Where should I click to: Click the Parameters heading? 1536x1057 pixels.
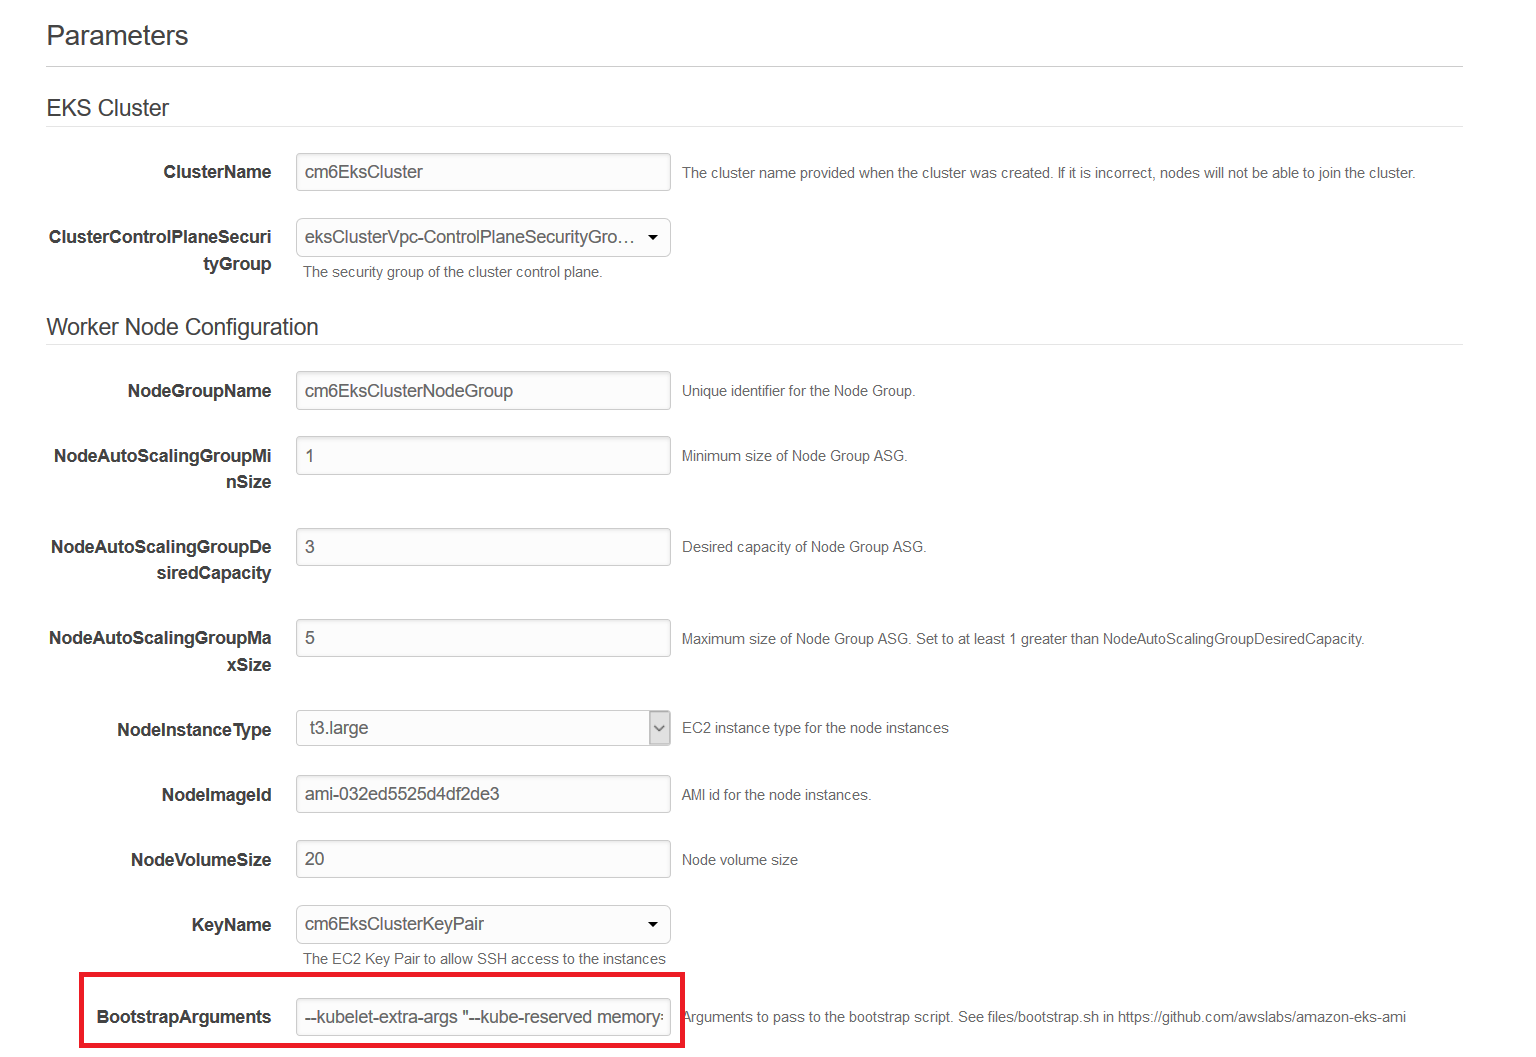pyautogui.click(x=117, y=35)
